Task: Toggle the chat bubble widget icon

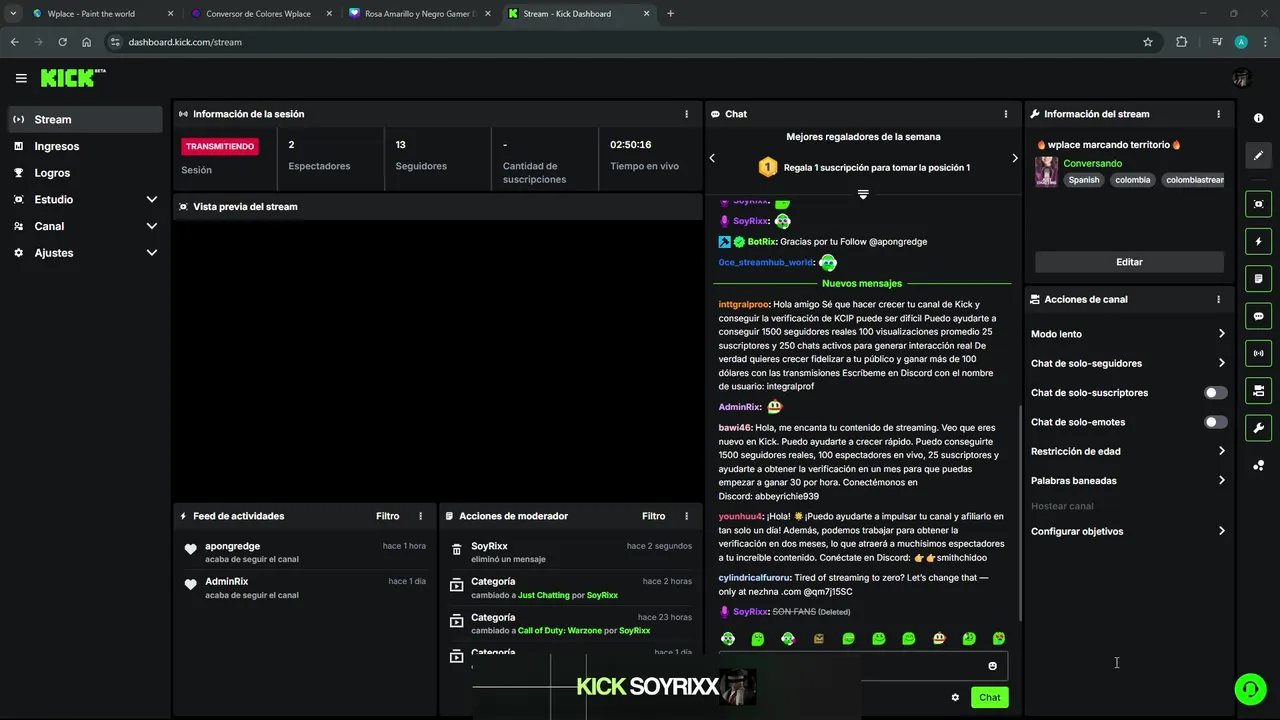Action: [1258, 316]
